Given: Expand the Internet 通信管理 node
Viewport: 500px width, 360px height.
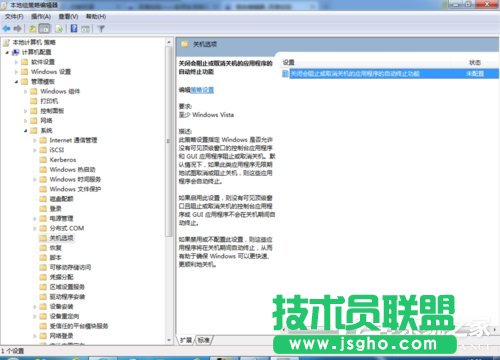Looking at the screenshot, I should (35, 140).
